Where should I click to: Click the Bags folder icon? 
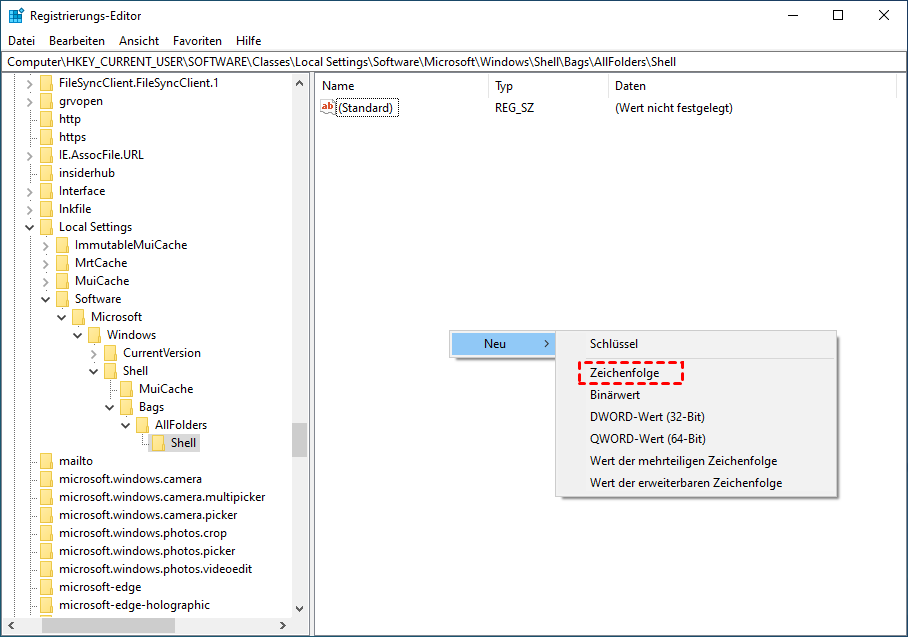pyautogui.click(x=127, y=407)
